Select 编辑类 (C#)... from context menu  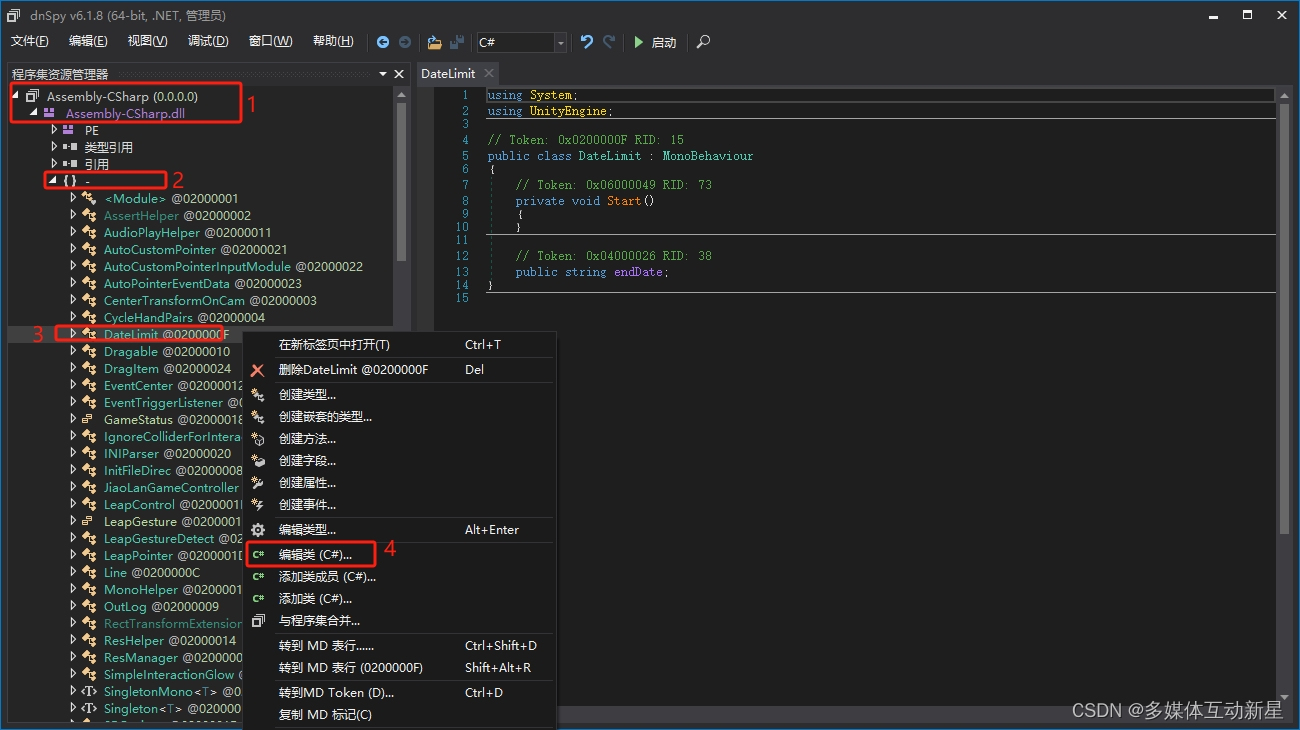coord(315,554)
